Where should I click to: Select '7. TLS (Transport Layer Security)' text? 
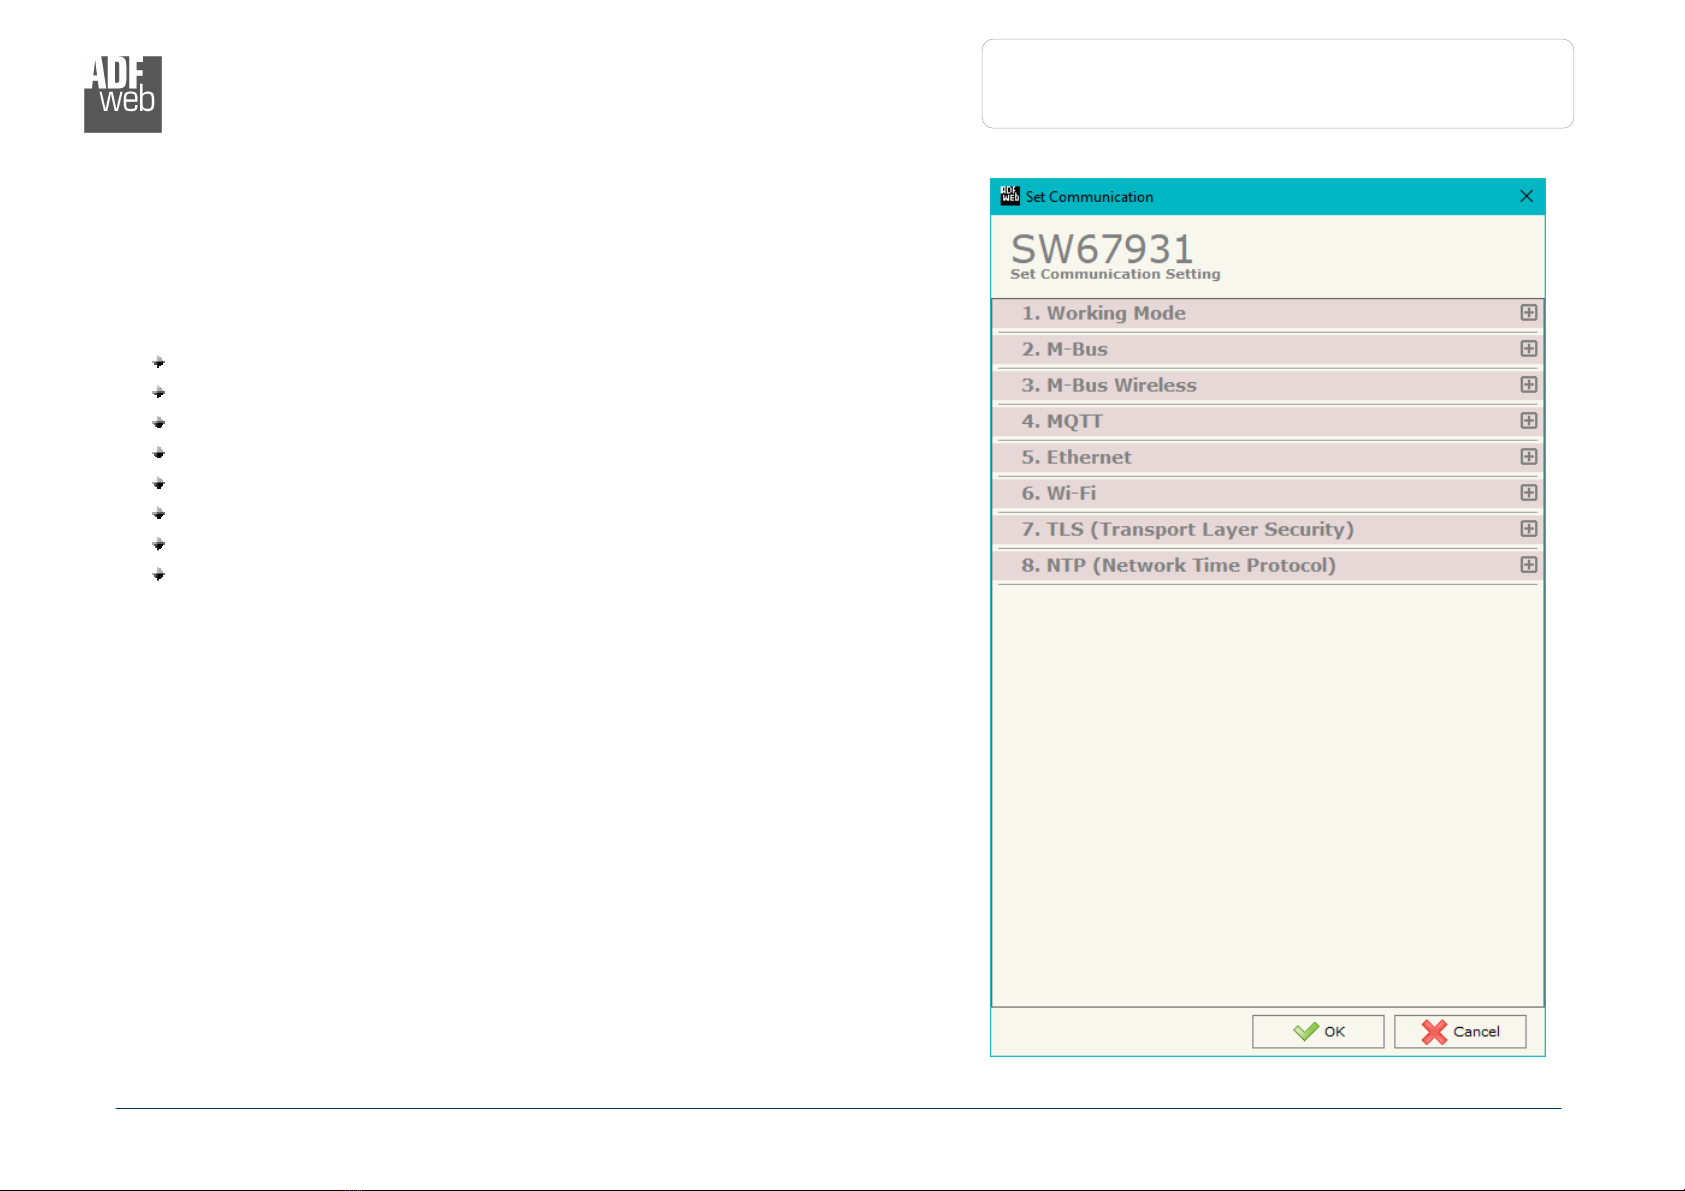pyautogui.click(x=1187, y=529)
